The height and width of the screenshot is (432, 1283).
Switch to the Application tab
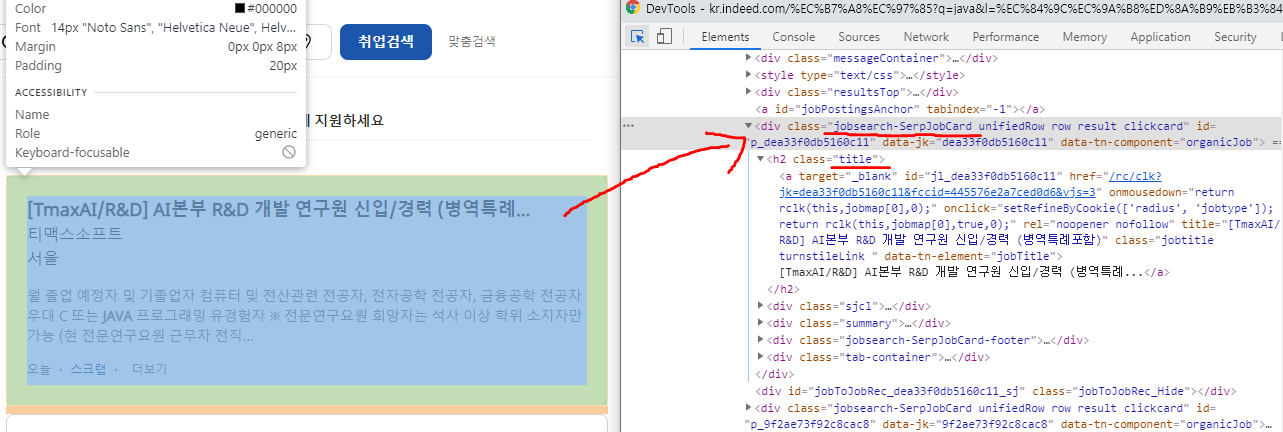point(1160,37)
